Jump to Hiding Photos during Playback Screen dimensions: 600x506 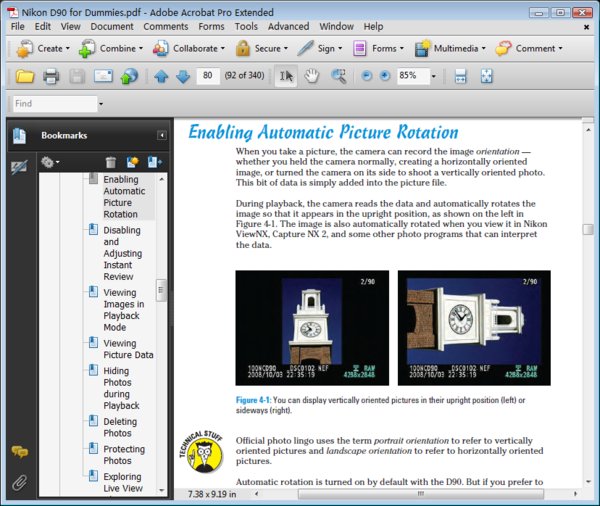tap(121, 388)
